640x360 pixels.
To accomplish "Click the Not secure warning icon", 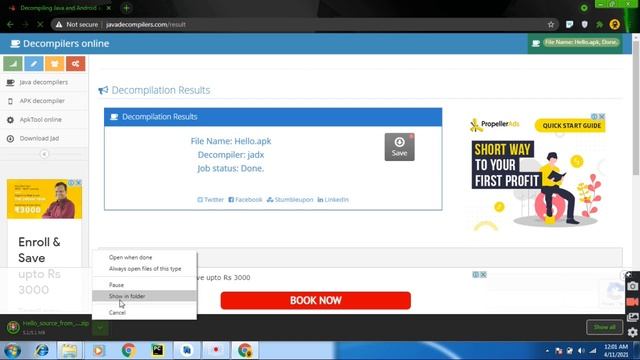I will (59, 24).
